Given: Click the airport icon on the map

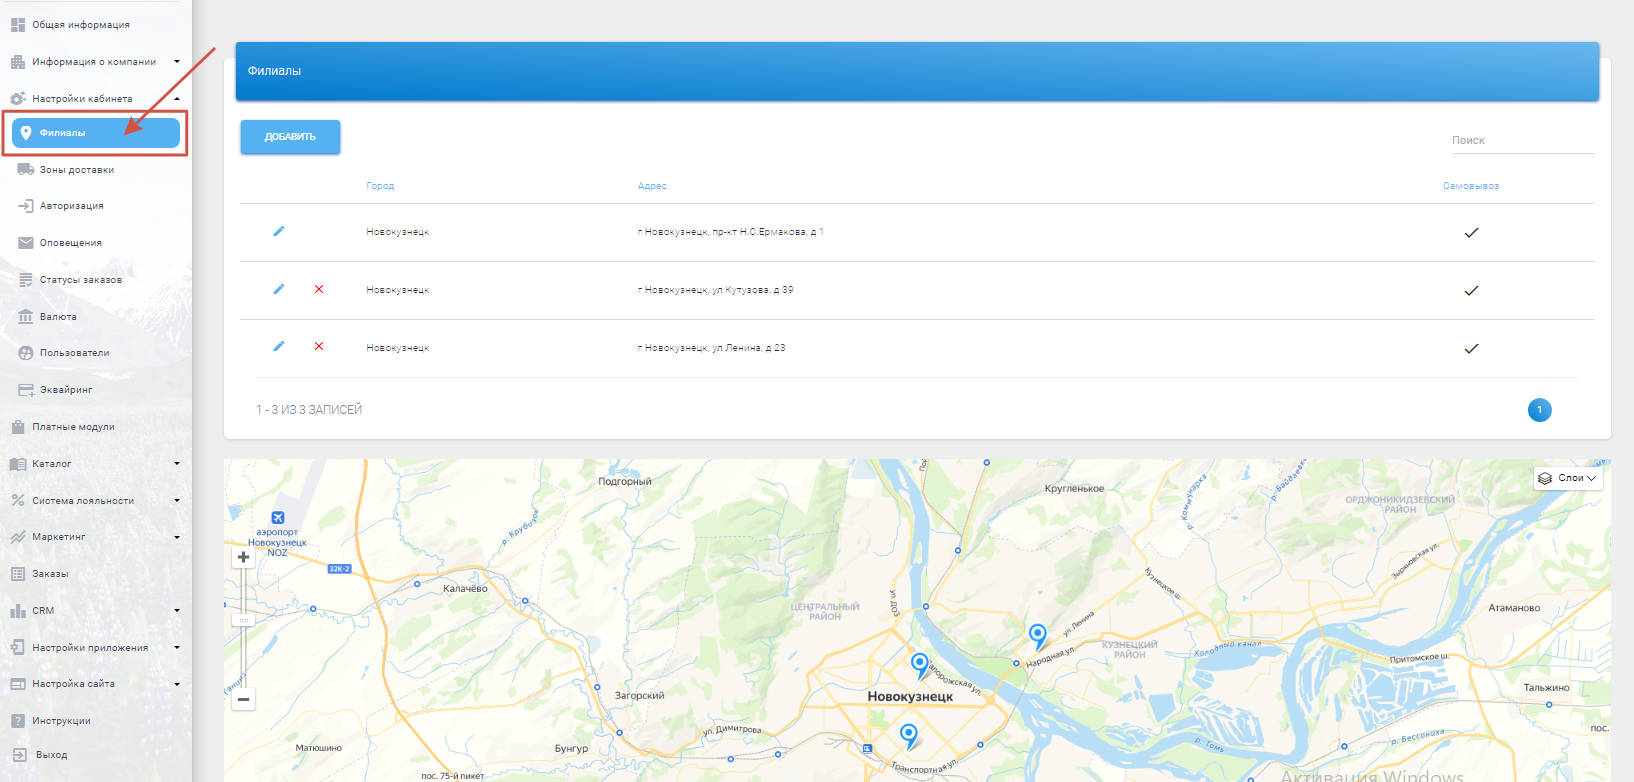Looking at the screenshot, I should pyautogui.click(x=278, y=517).
